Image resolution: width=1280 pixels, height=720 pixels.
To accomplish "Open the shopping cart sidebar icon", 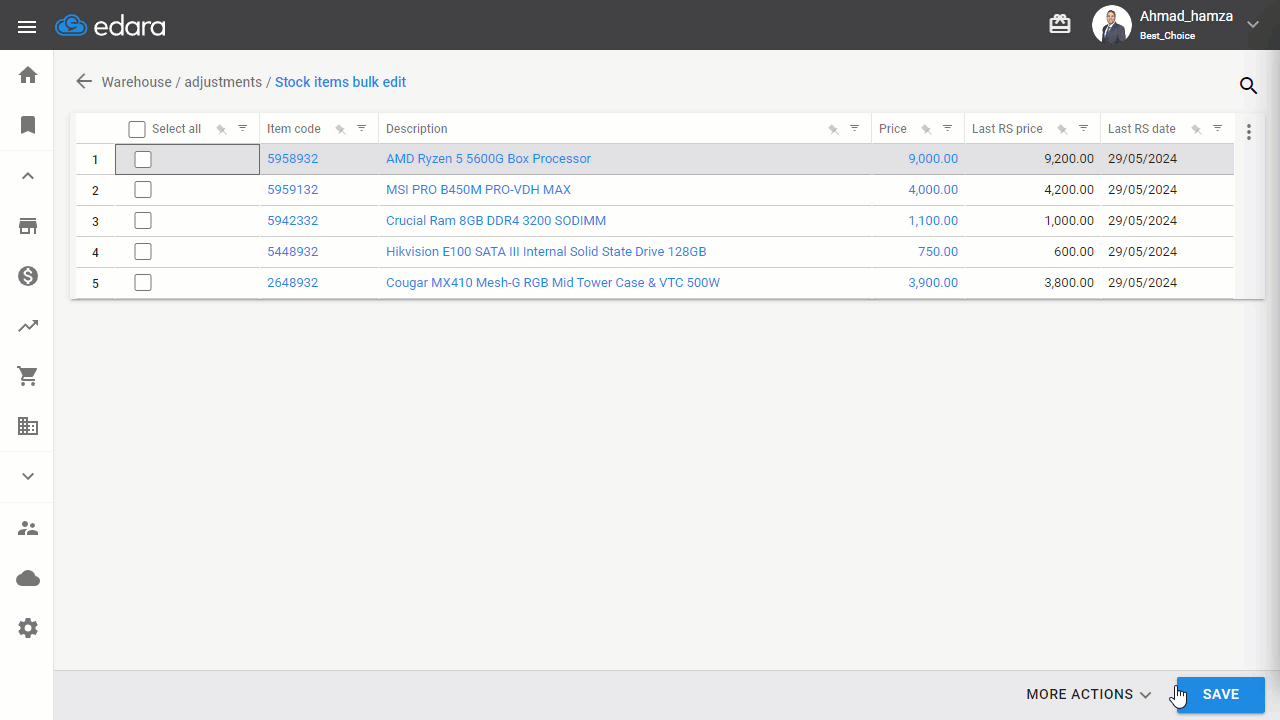I will tap(28, 376).
